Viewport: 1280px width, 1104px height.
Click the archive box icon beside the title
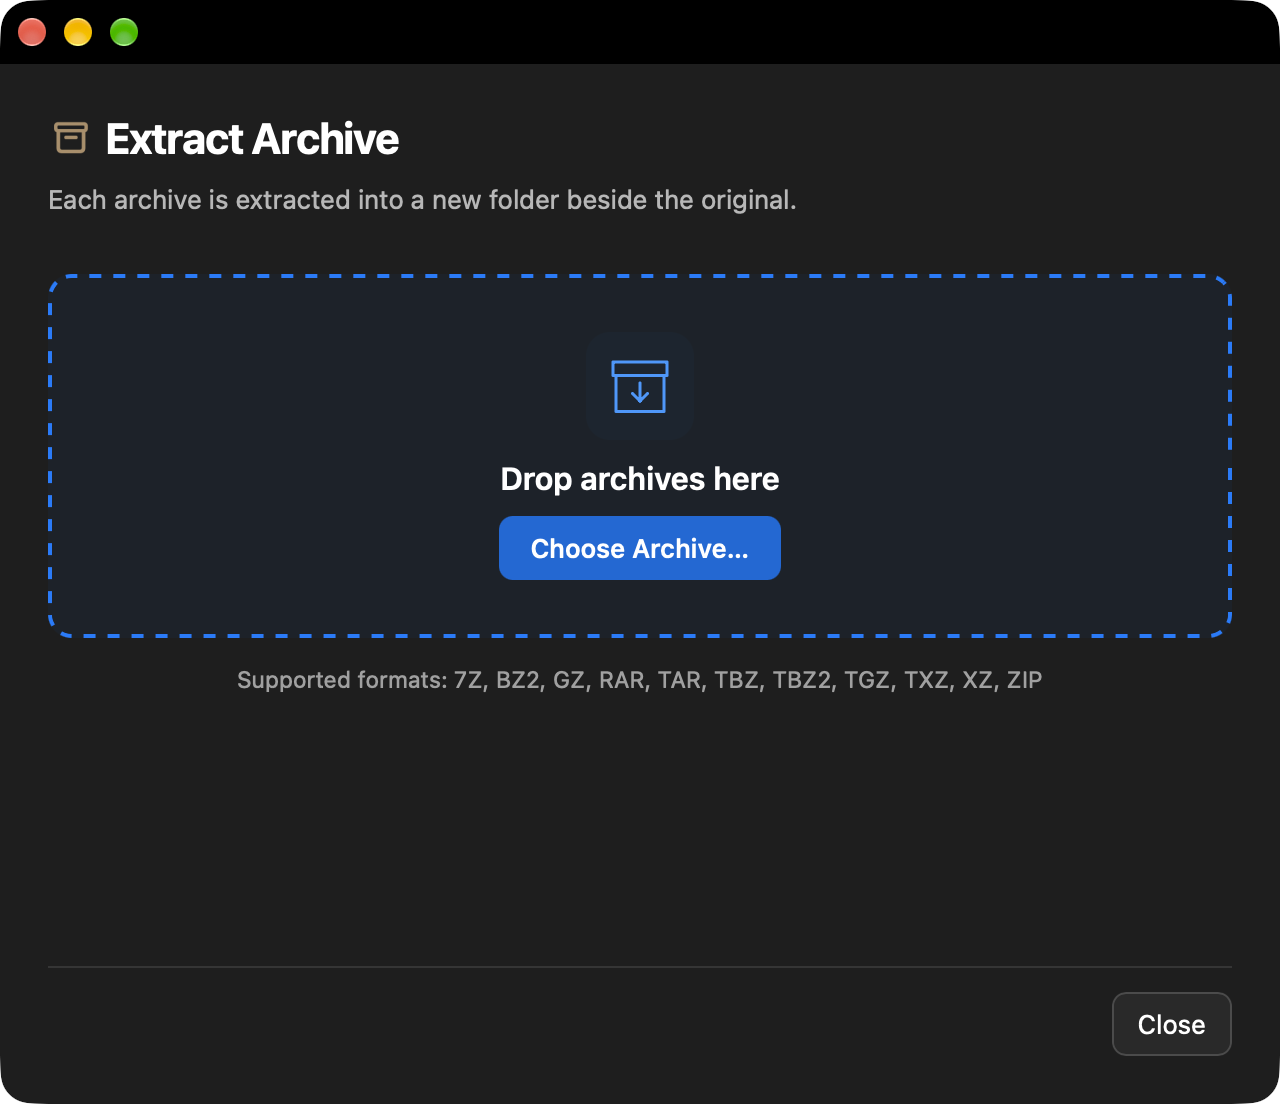click(x=70, y=138)
